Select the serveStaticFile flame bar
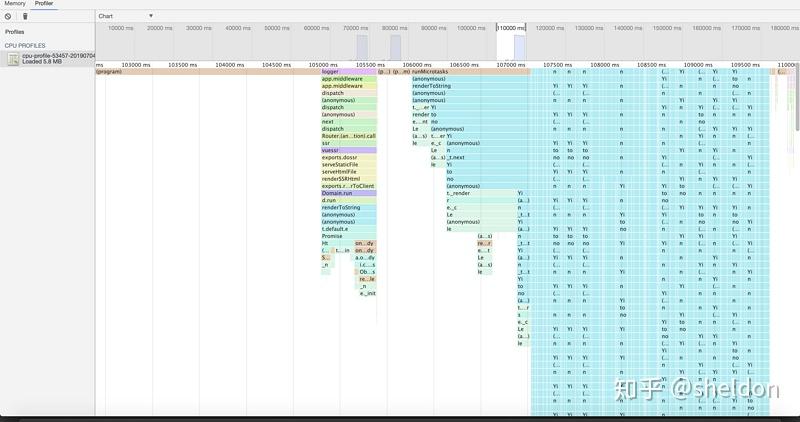This screenshot has width=800, height=422. tap(349, 165)
